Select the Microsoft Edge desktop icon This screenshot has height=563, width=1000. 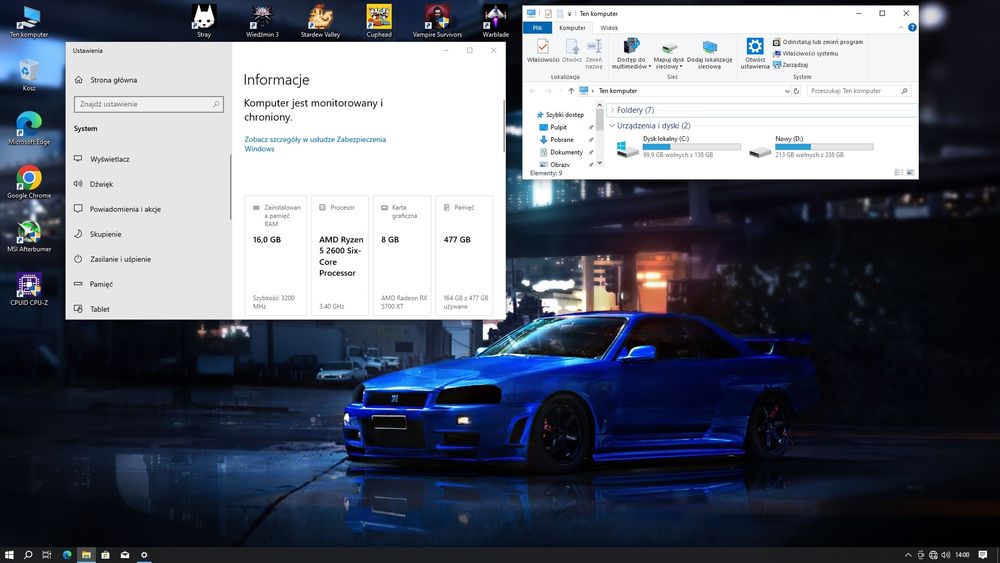click(x=29, y=129)
